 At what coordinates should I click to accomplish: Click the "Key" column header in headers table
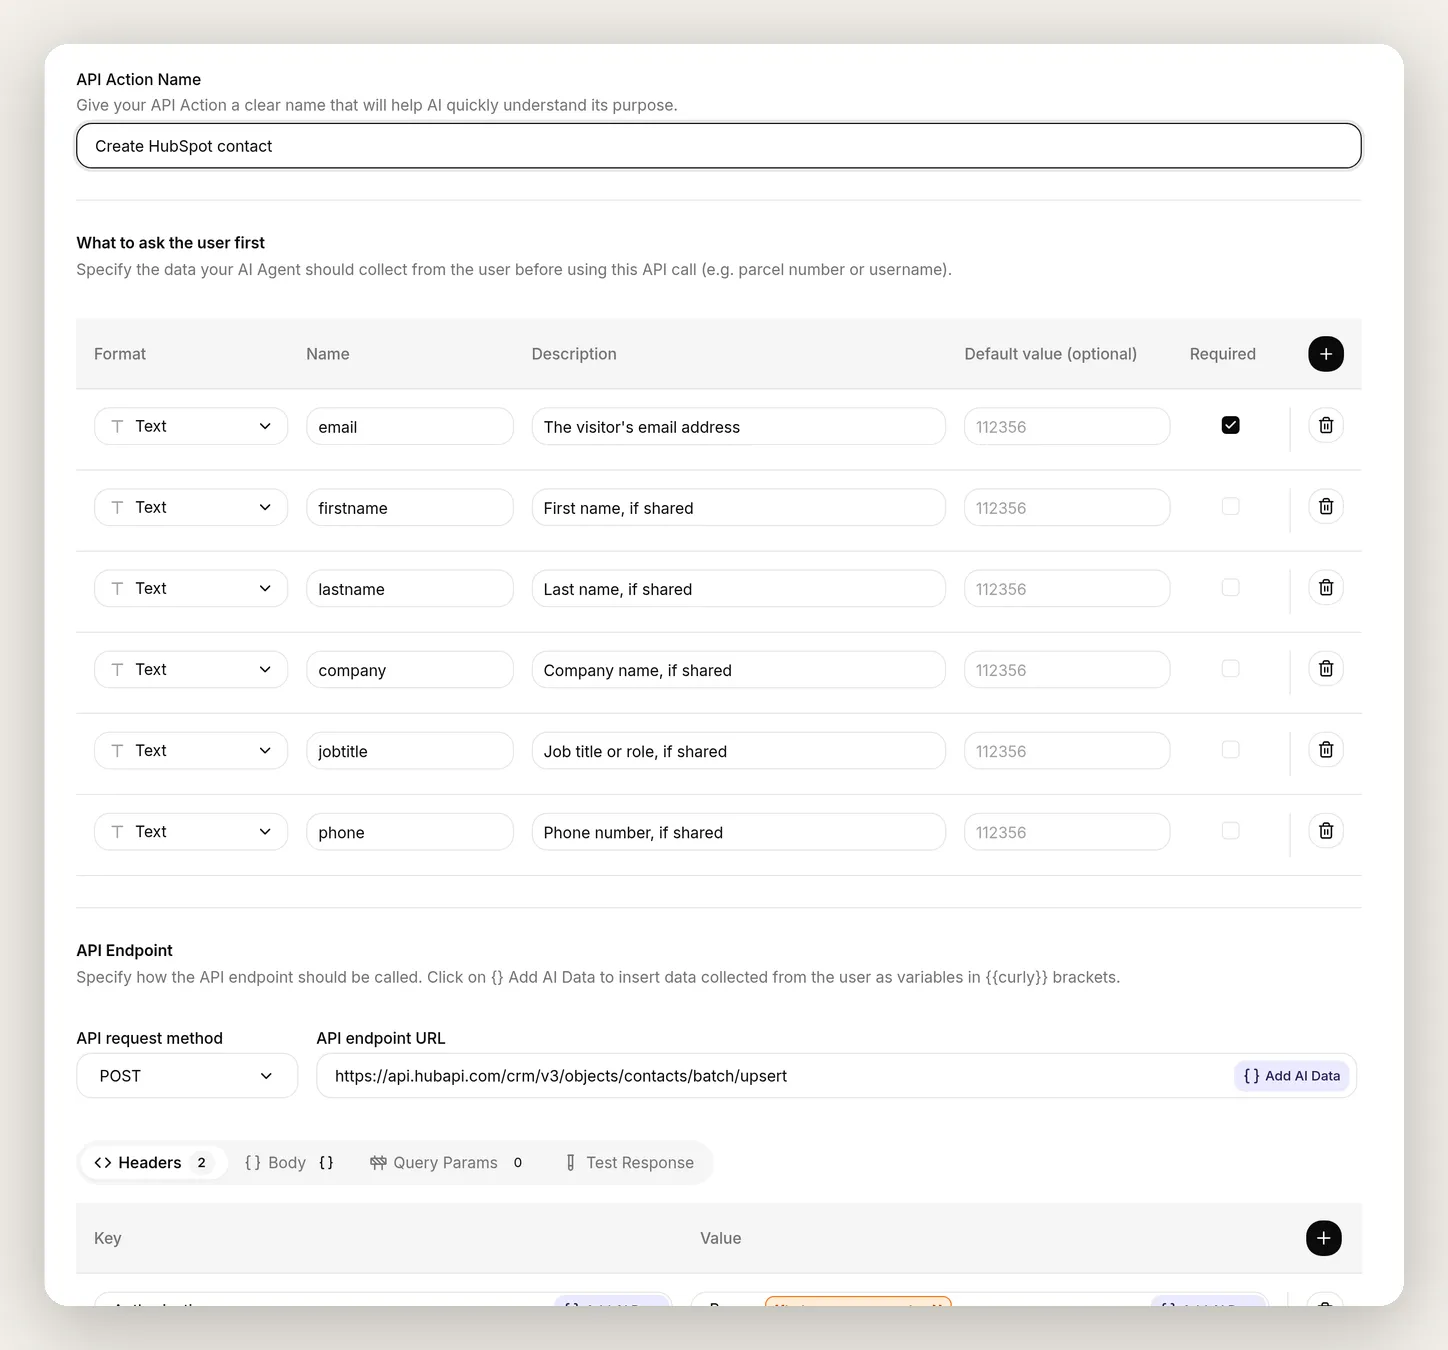pyautogui.click(x=107, y=1238)
